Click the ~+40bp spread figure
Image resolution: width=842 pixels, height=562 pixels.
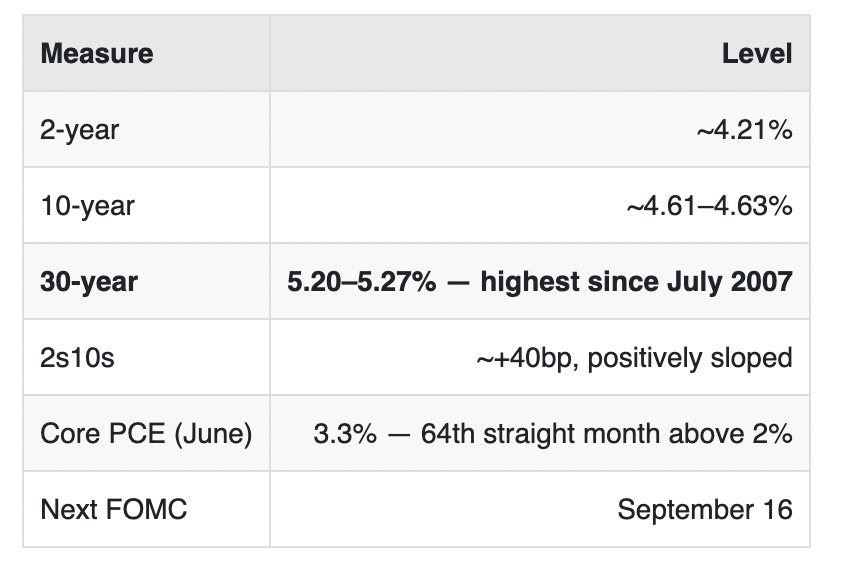pyautogui.click(x=527, y=358)
